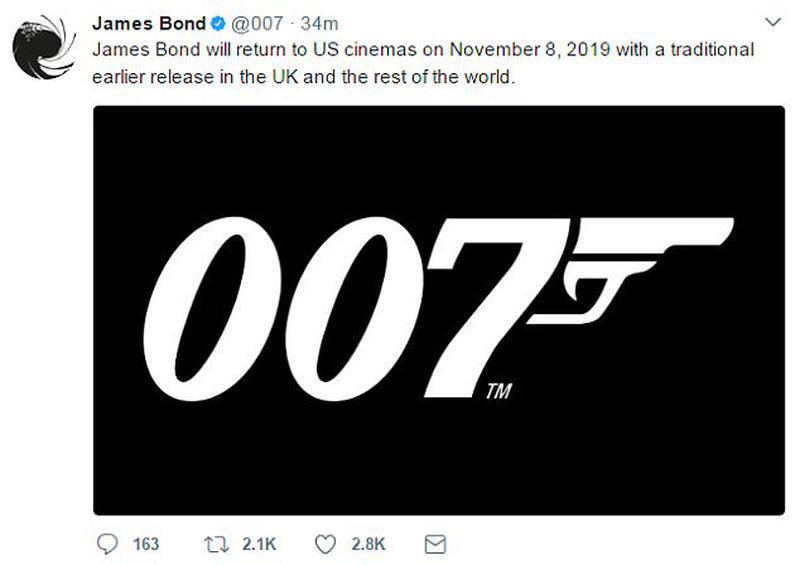
Task: Click the 163 replies count
Action: [x=146, y=544]
